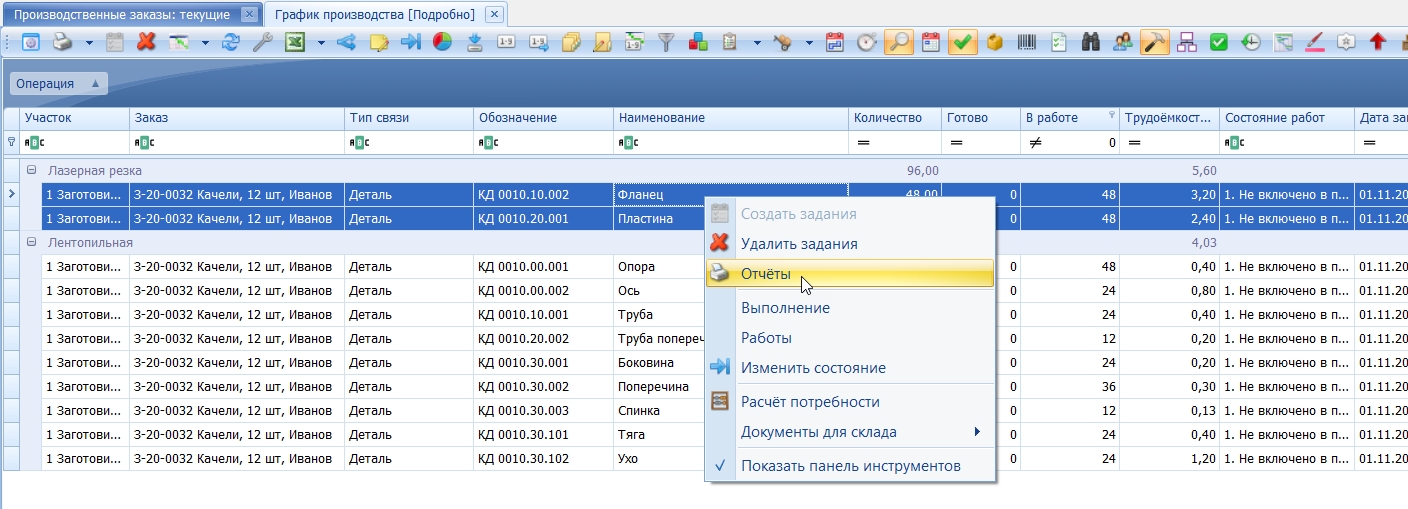Open the В работе column filter icon
This screenshot has width=1408, height=509.
point(1111,116)
